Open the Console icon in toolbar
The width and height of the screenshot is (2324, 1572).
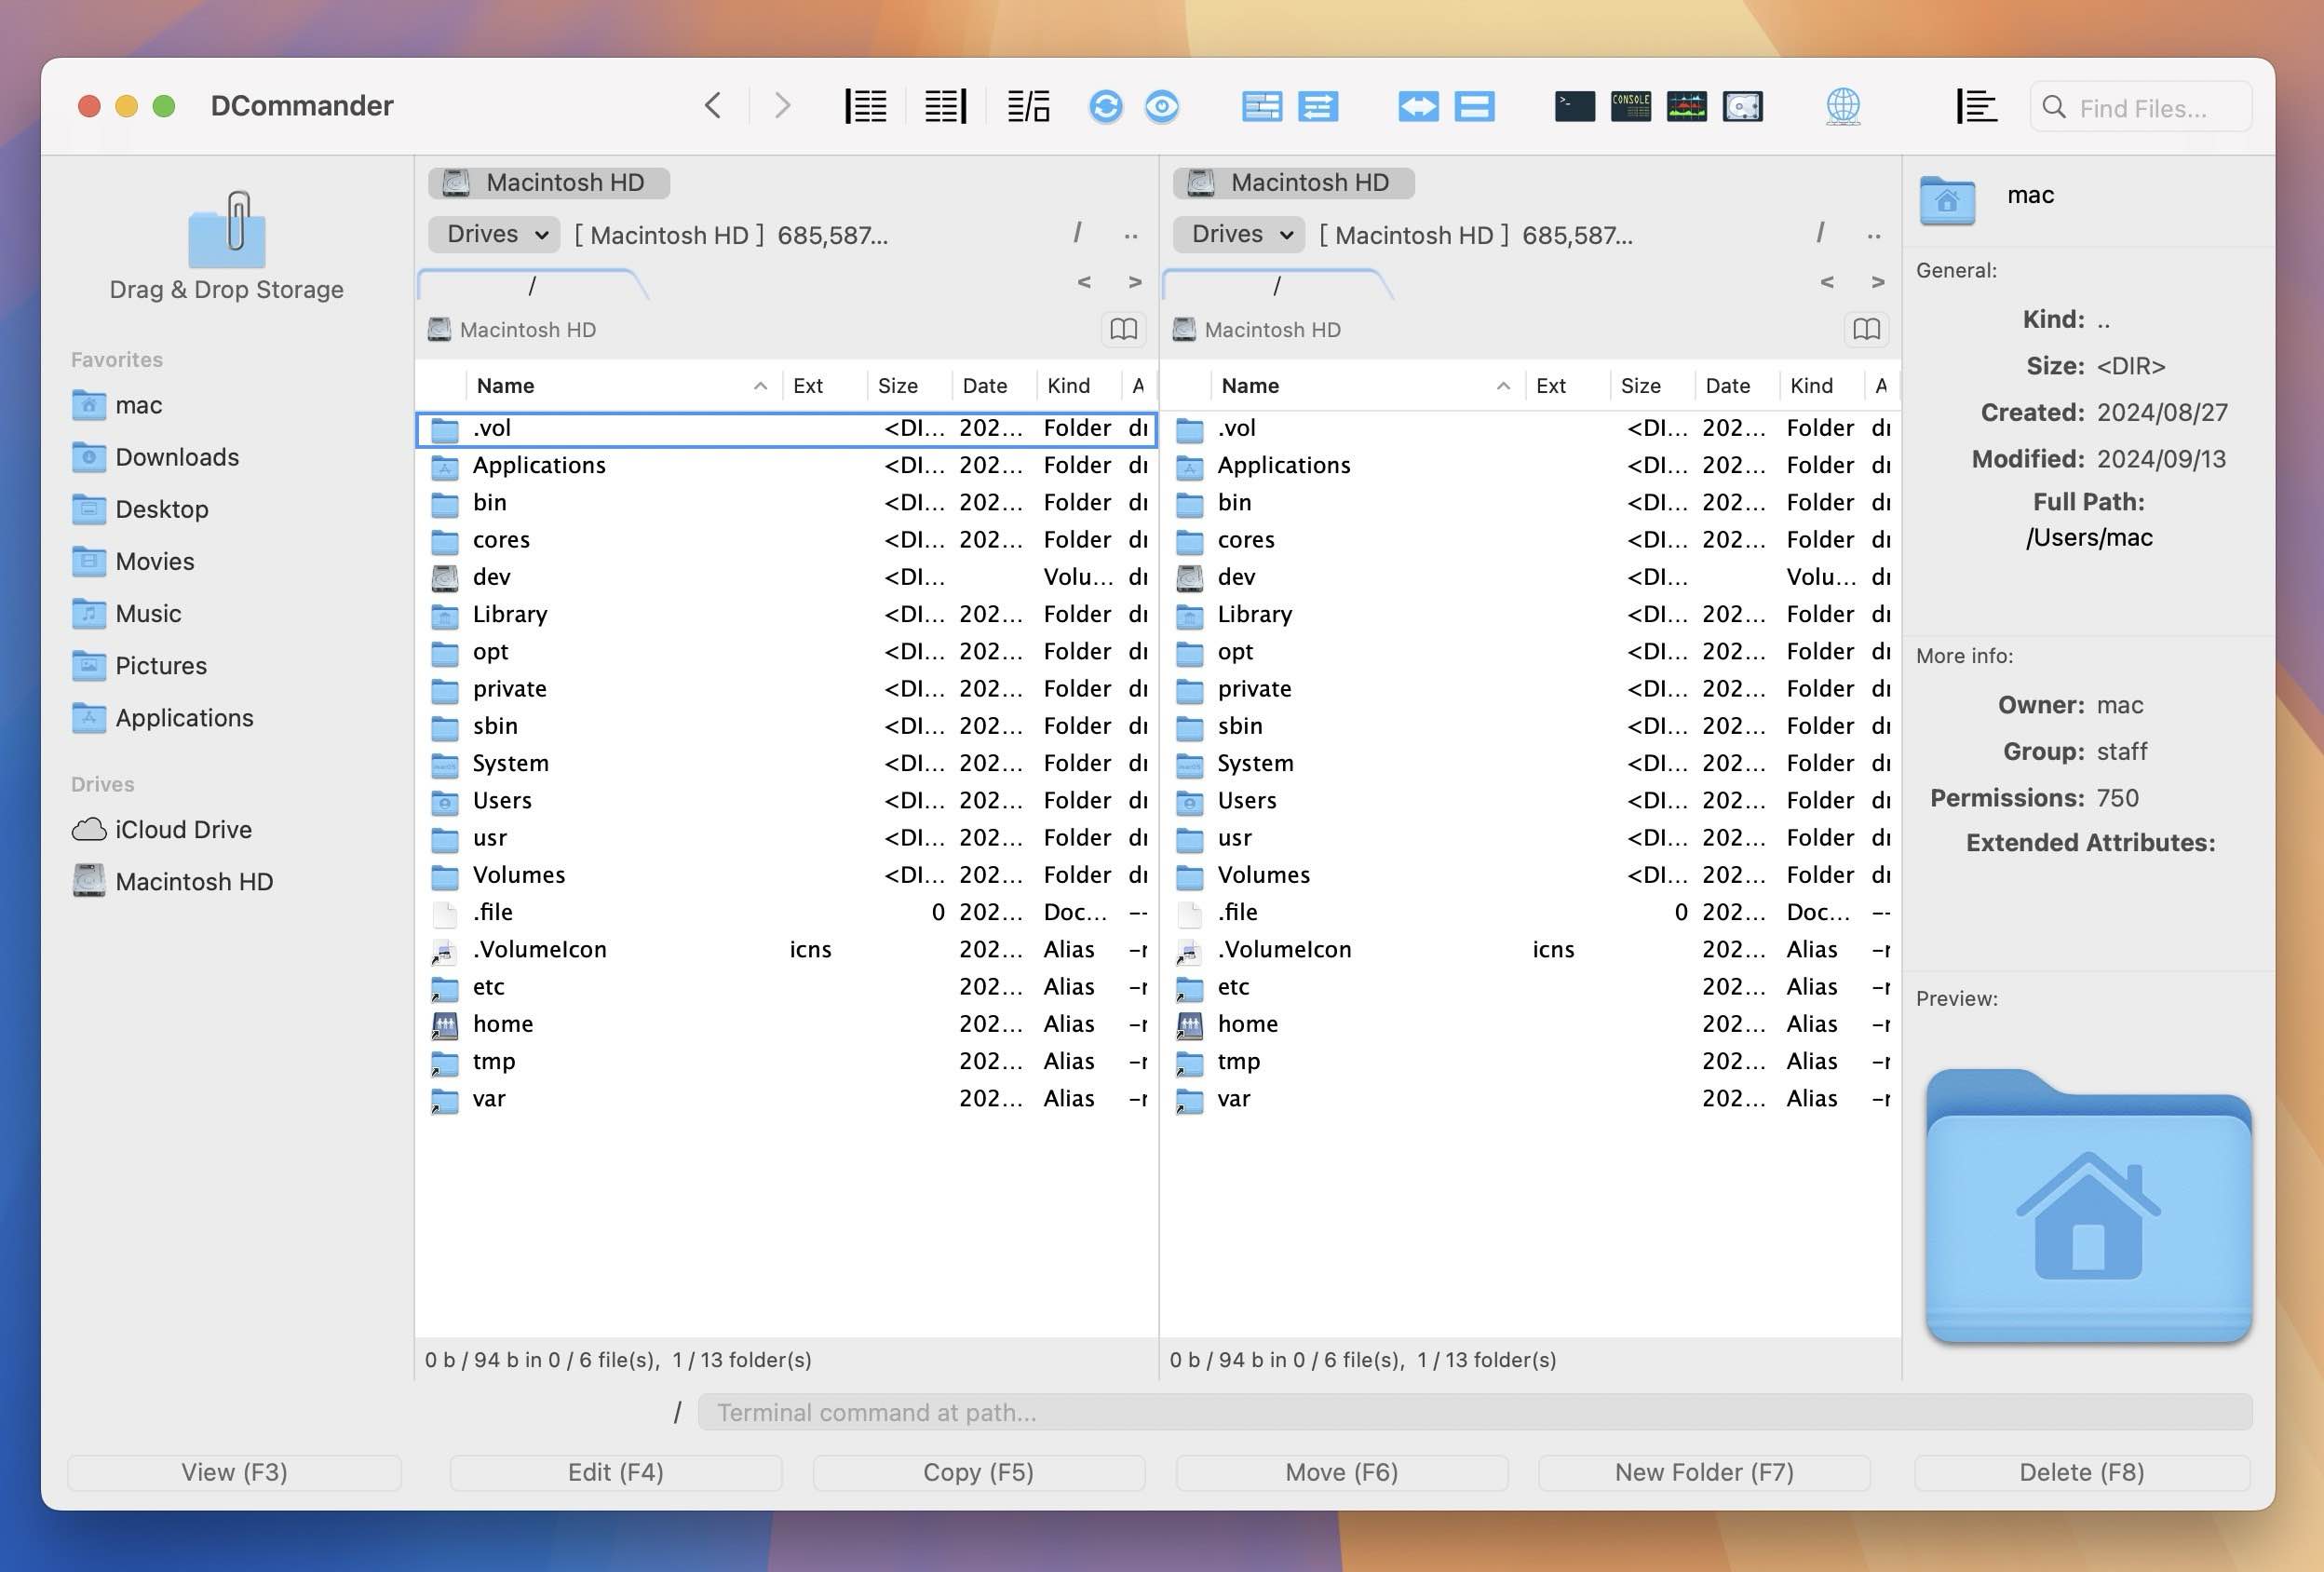click(1630, 106)
